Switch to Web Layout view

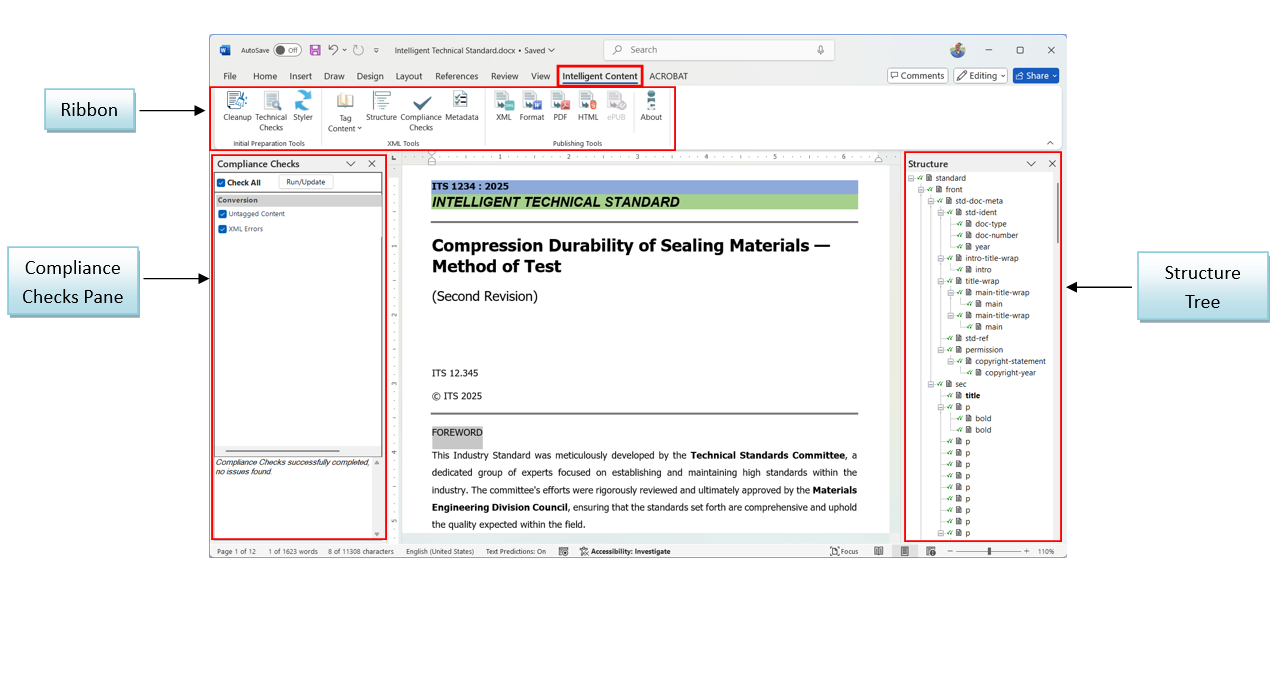click(930, 551)
